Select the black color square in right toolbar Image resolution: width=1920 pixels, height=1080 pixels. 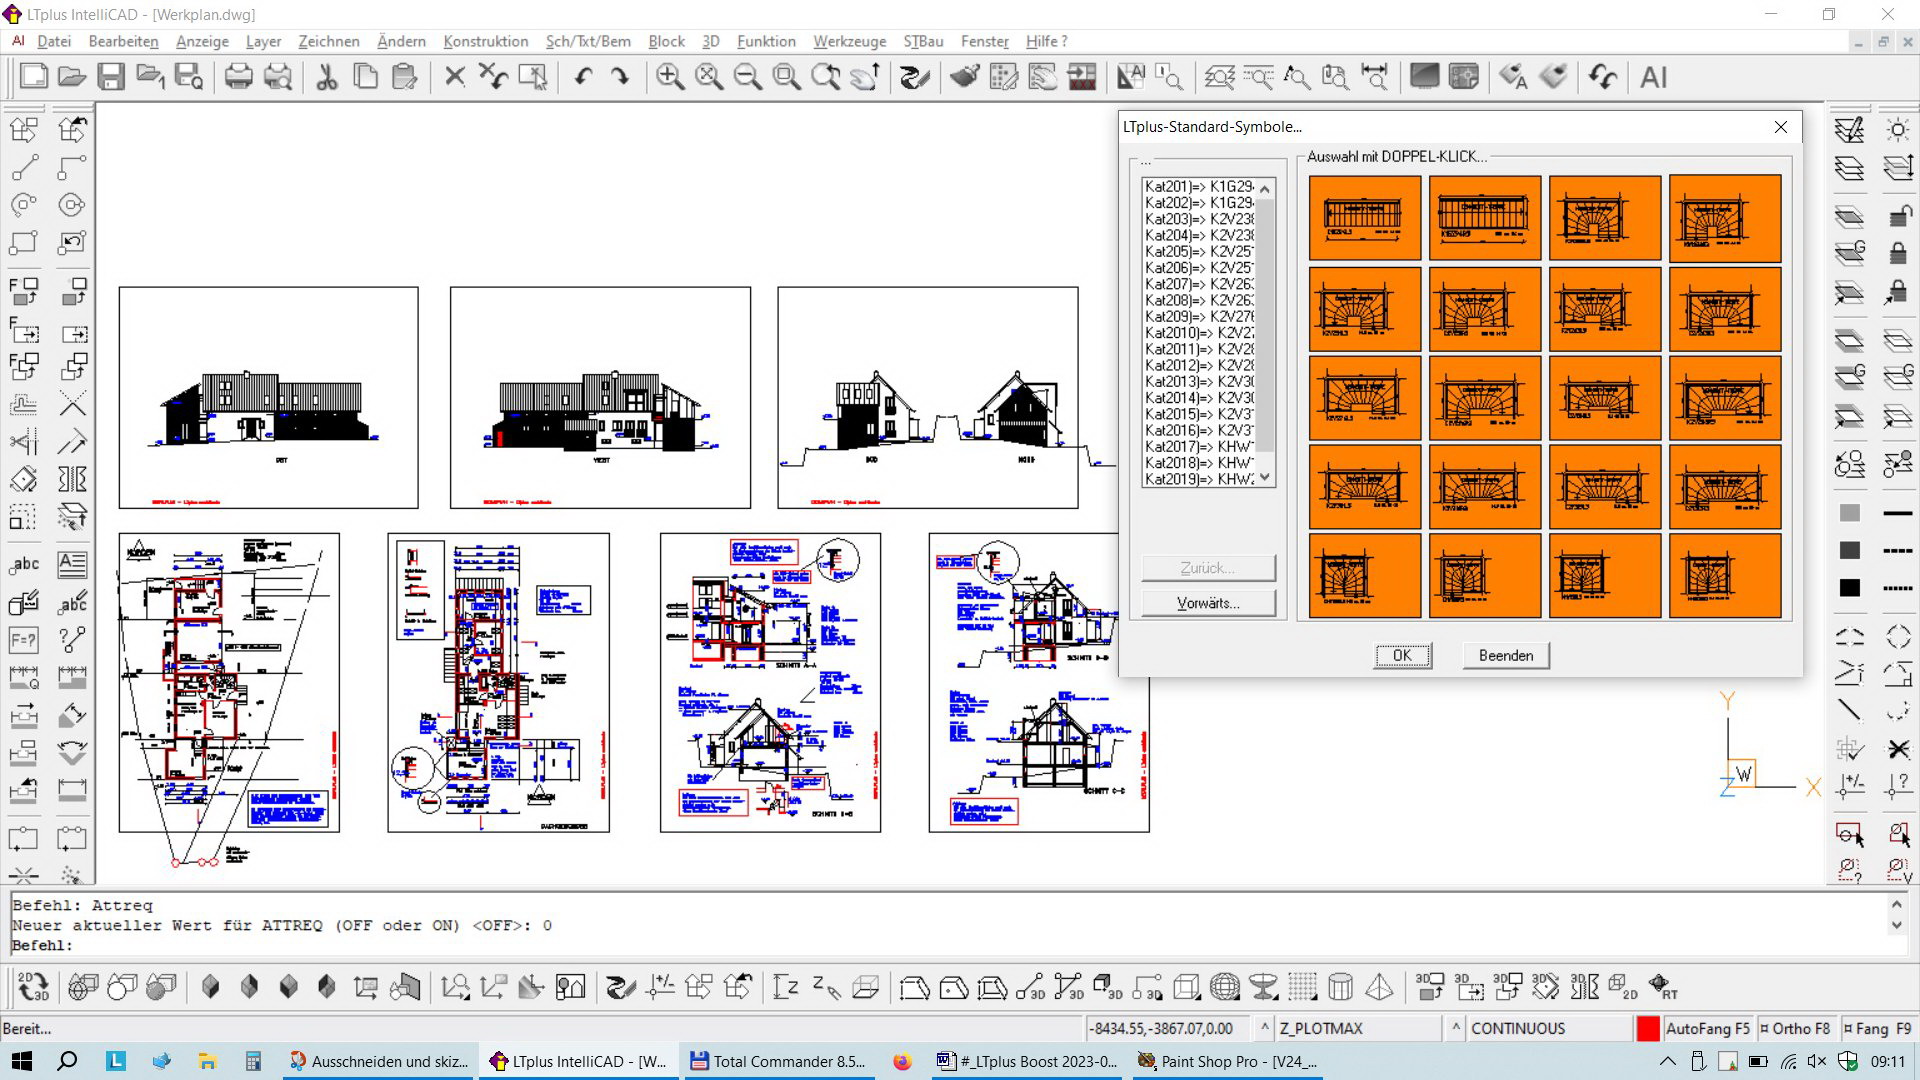[1850, 588]
